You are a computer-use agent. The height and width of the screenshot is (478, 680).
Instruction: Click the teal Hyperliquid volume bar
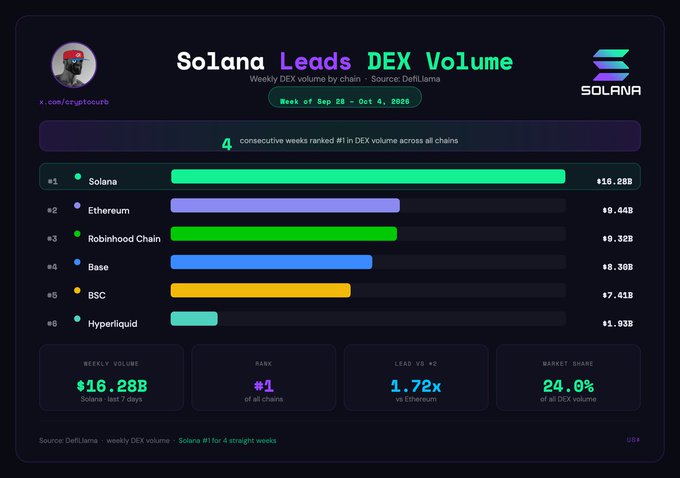coord(194,319)
